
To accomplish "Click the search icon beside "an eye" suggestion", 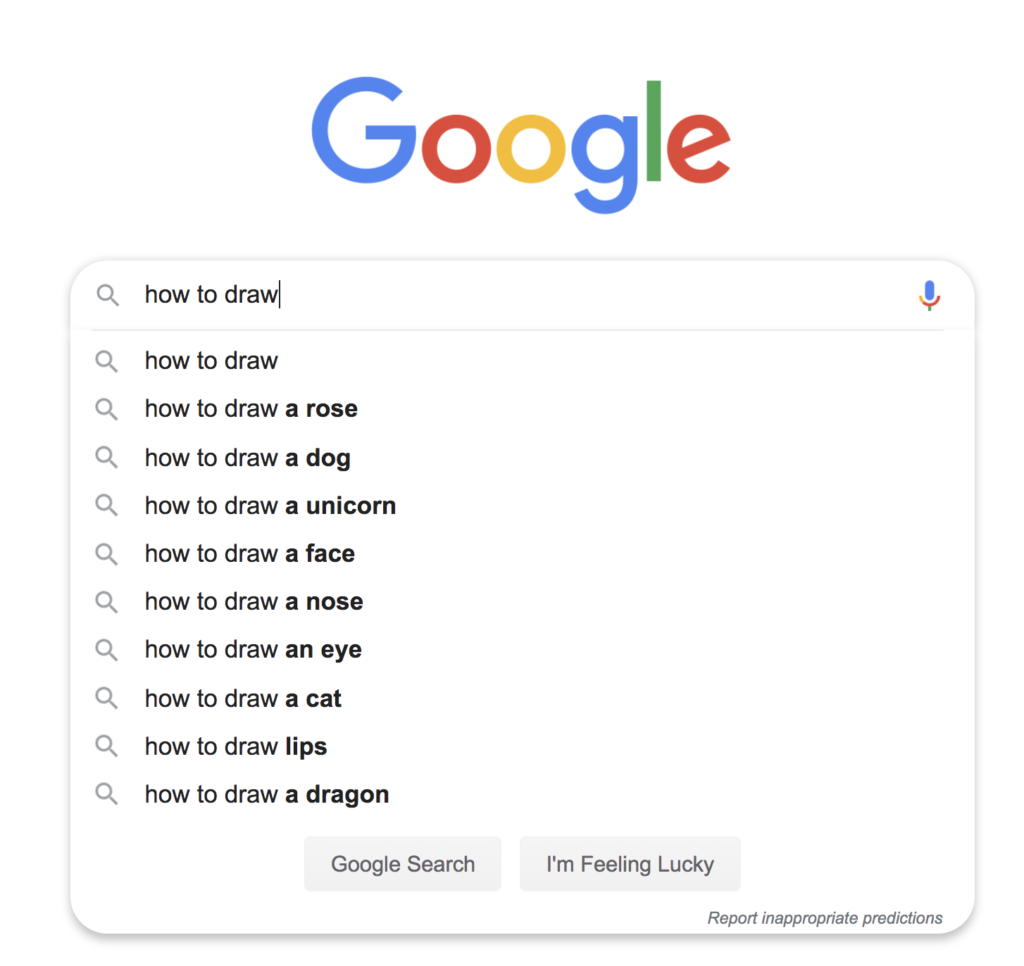I will (107, 650).
